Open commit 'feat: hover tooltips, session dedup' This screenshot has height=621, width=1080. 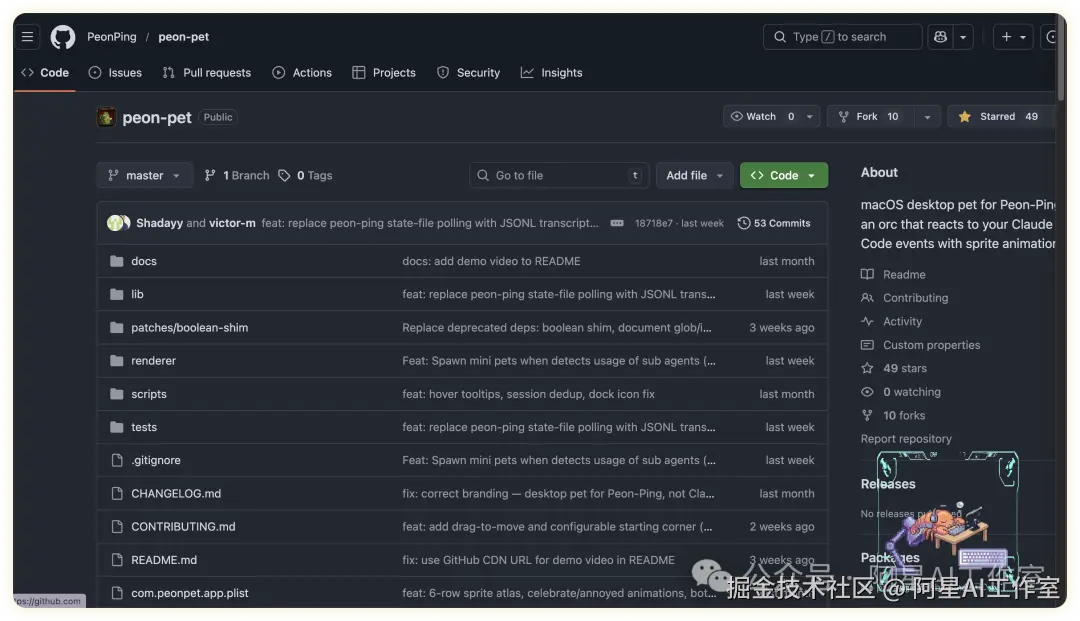tap(528, 394)
